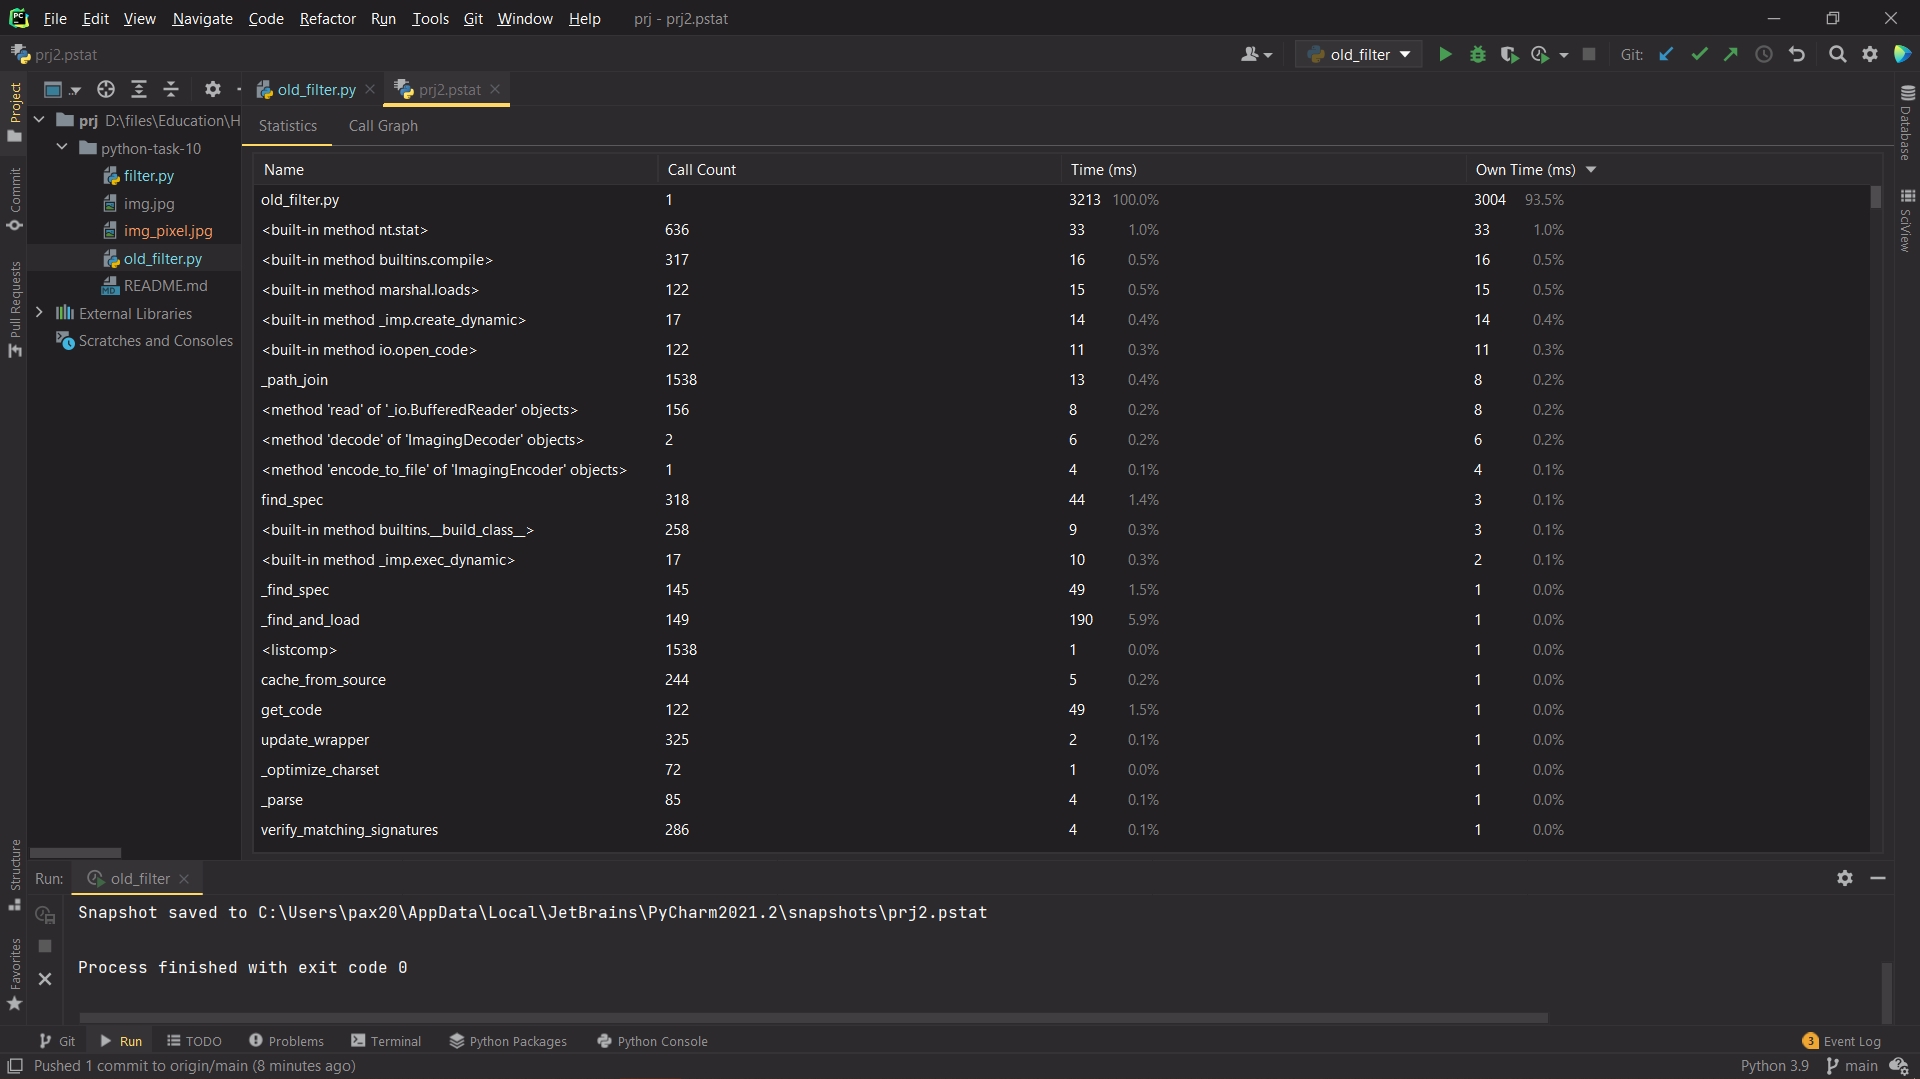Viewport: 1920px width, 1079px height.
Task: Open the old_filter run configuration dropdown
Action: coord(1358,55)
